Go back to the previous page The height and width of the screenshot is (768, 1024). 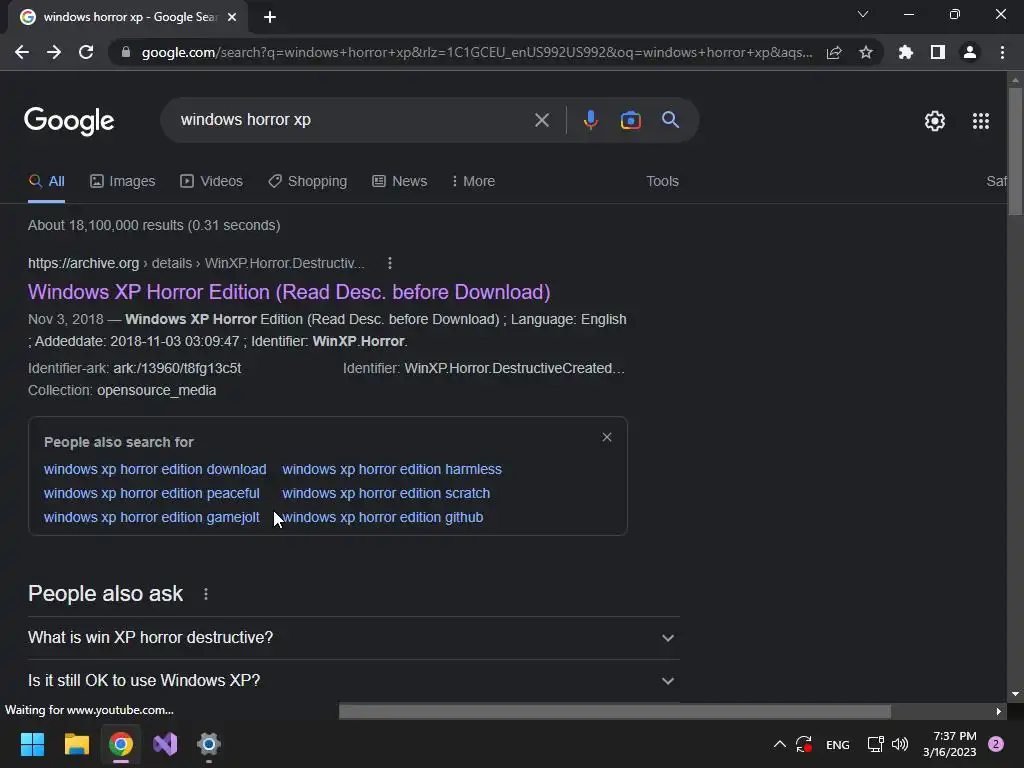[x=22, y=52]
